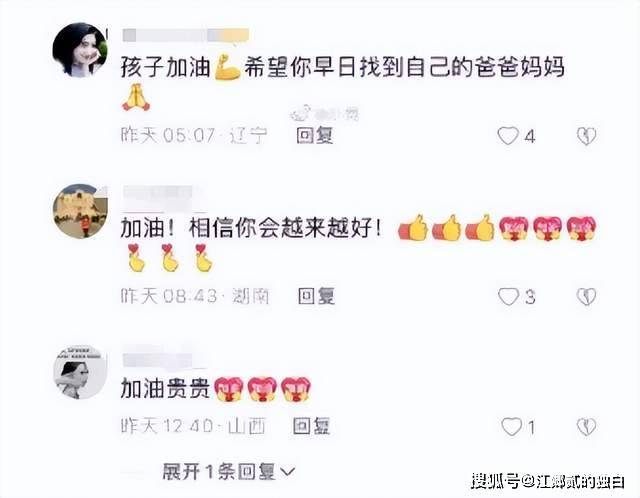Select the comment text 加油贵贵
The height and width of the screenshot is (498, 640).
(165, 389)
